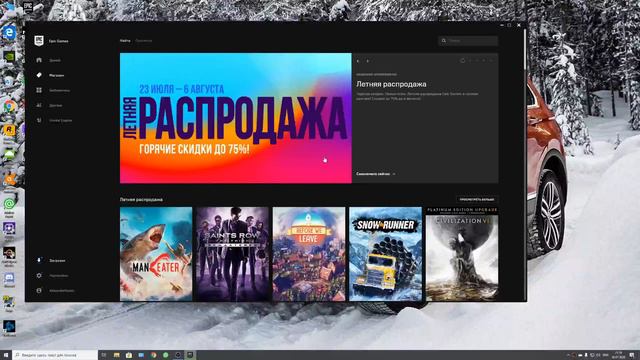Open the Mail app from the taskbar
The width and height of the screenshot is (640, 360).
coord(141,355)
